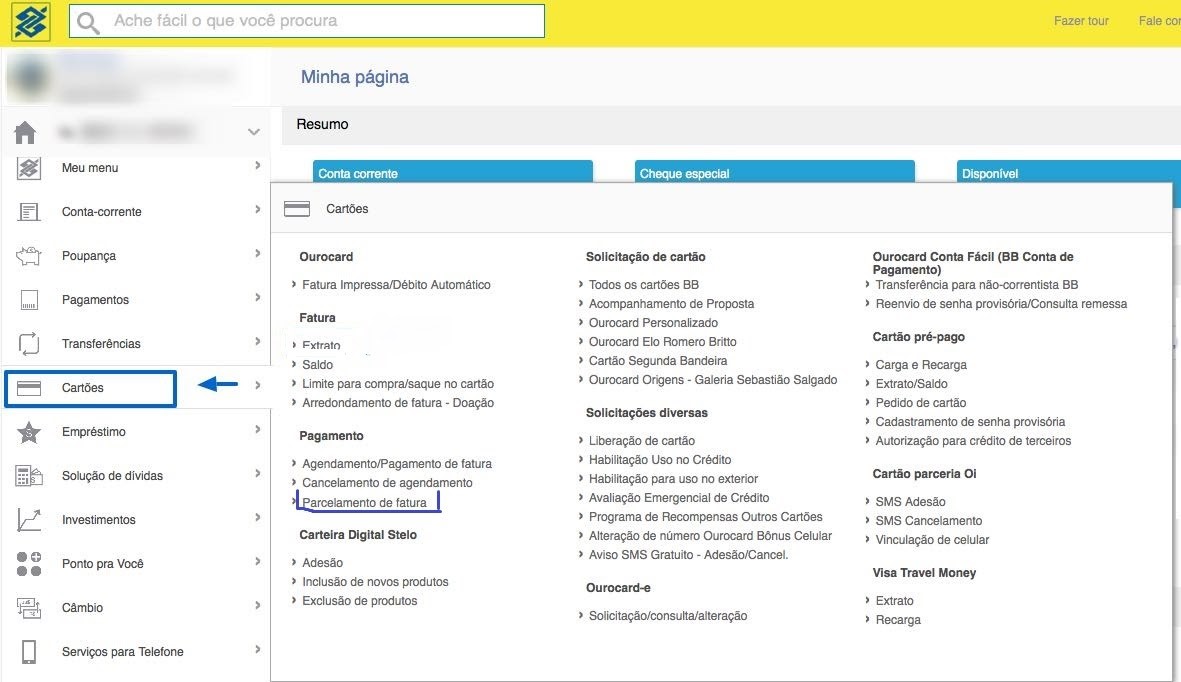
Task: Open Recarga under Visa Travel Money
Action: pos(898,619)
